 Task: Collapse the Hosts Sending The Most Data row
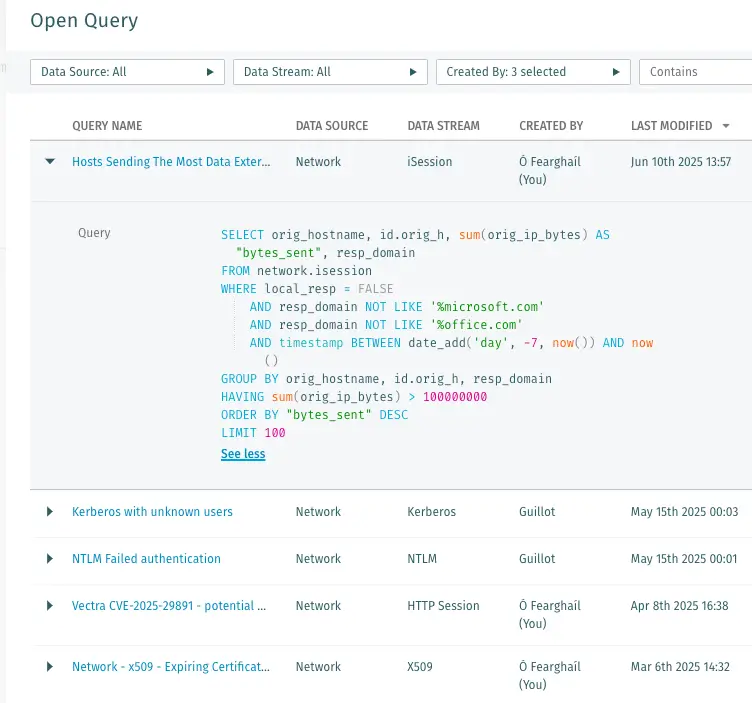(50, 162)
